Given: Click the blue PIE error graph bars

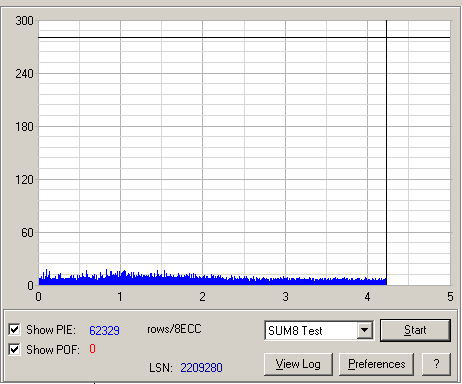Looking at the screenshot, I should (x=212, y=280).
